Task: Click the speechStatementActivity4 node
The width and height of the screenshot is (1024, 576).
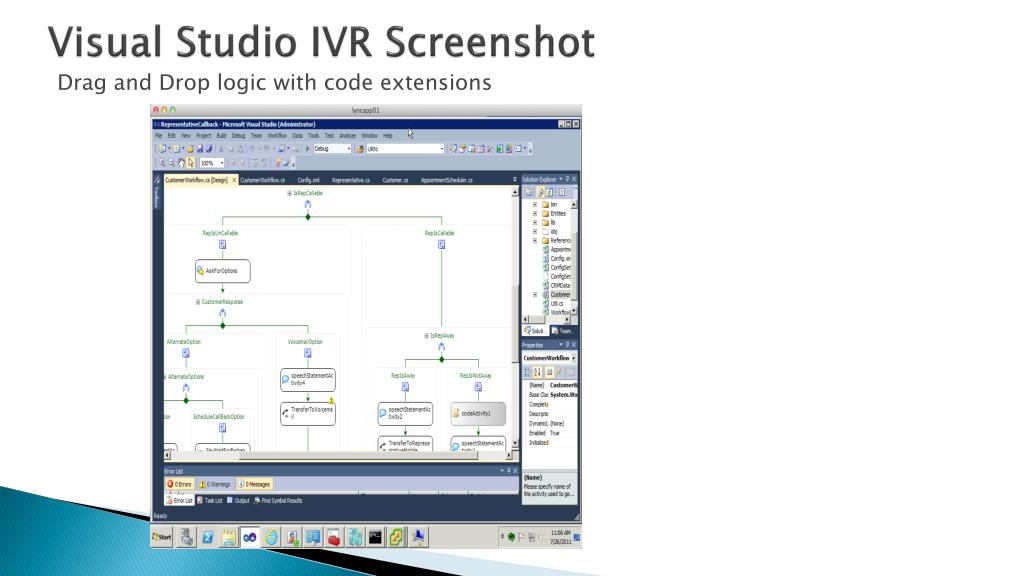Action: point(308,379)
